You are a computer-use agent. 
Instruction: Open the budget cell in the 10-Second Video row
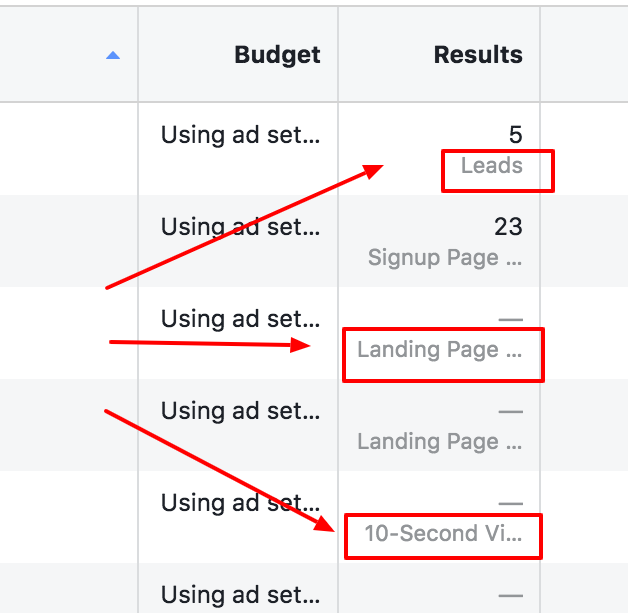(240, 503)
